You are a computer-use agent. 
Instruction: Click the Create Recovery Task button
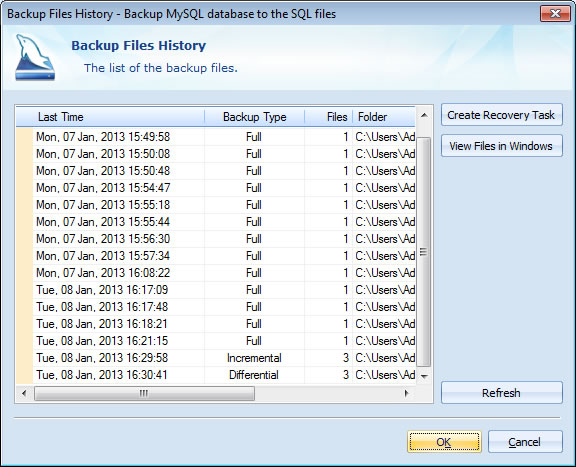[x=501, y=115]
